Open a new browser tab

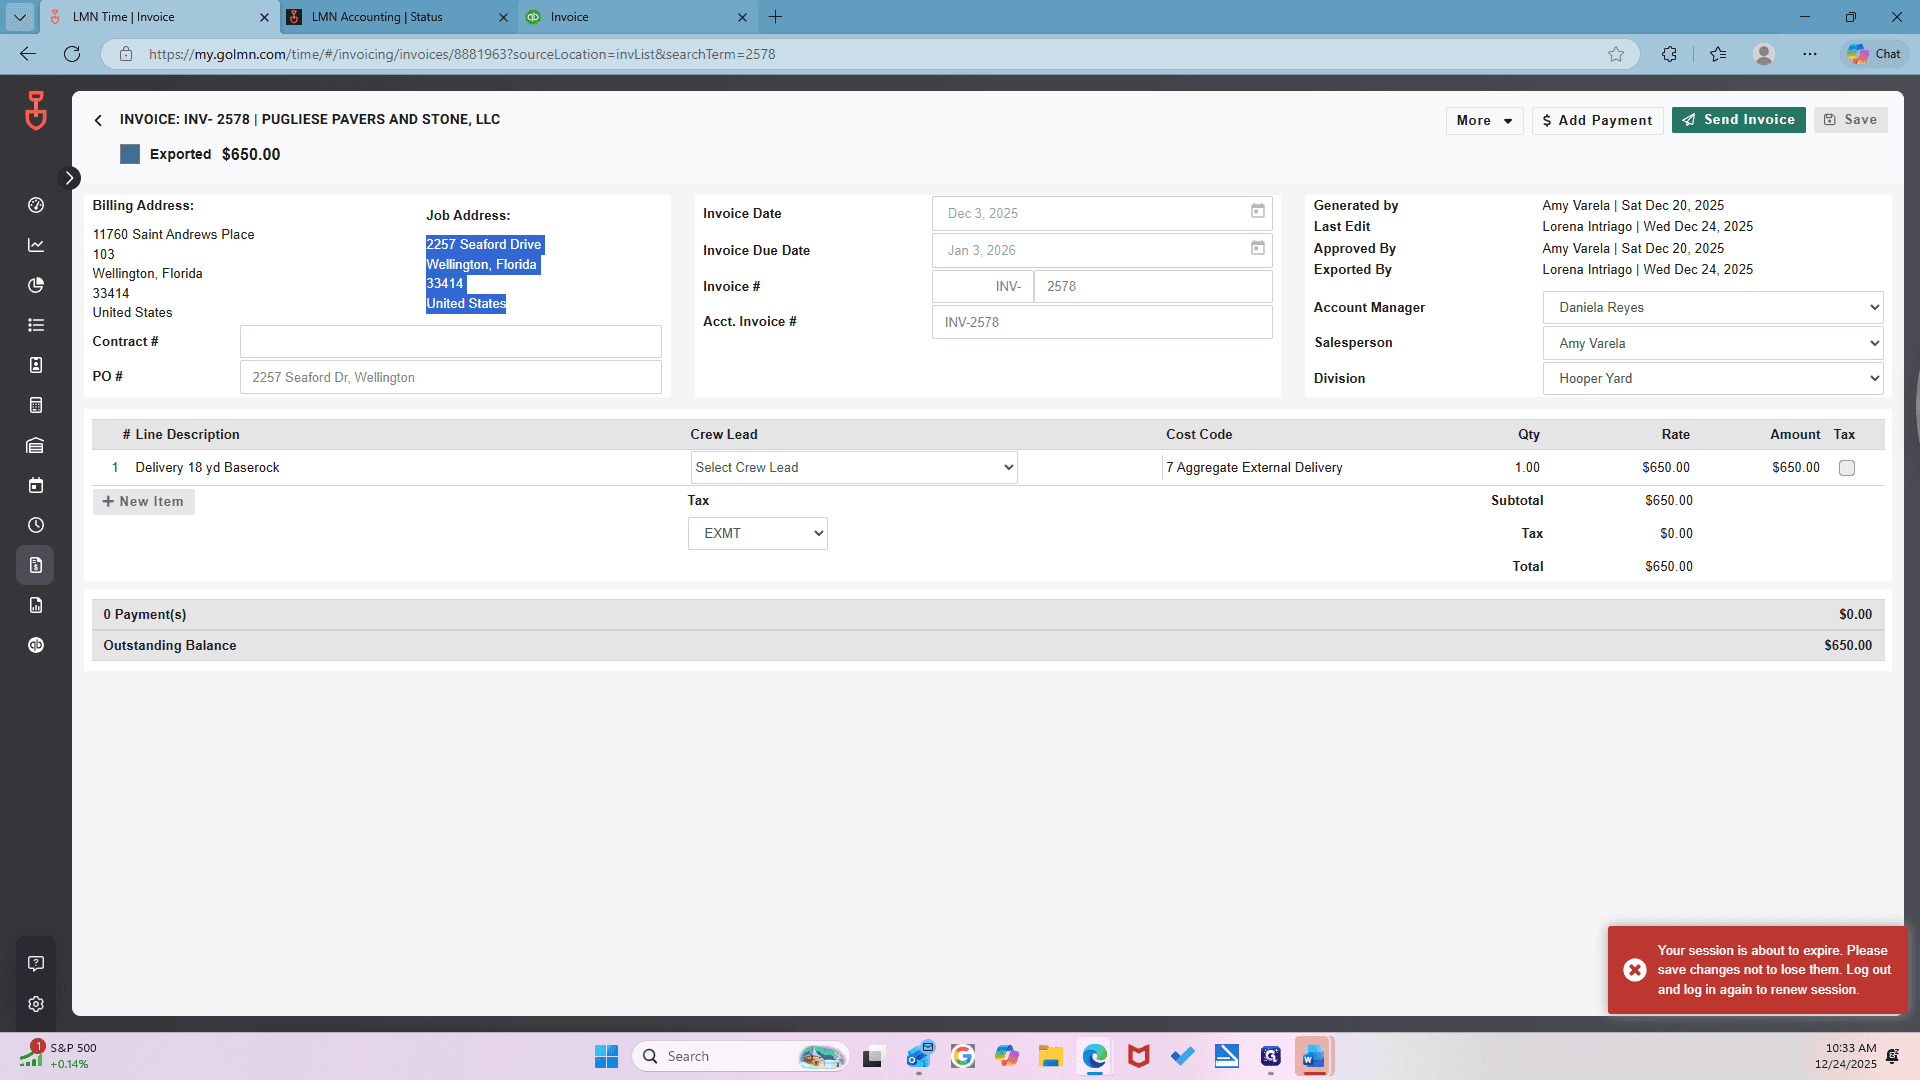[x=775, y=17]
